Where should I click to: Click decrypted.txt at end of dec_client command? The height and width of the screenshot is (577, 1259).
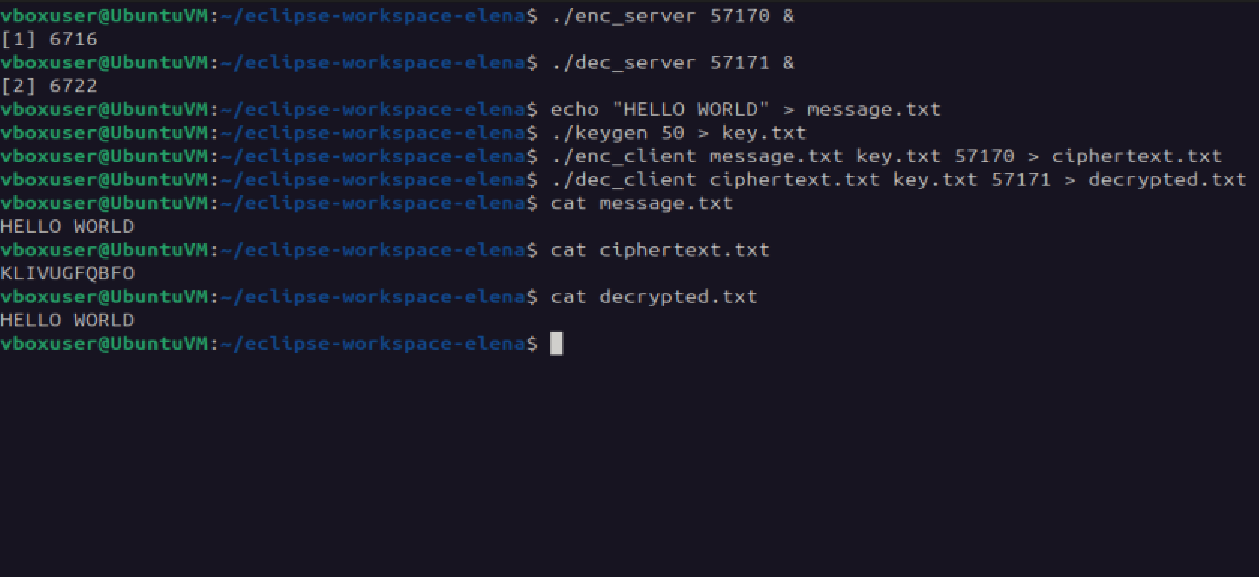click(1167, 180)
